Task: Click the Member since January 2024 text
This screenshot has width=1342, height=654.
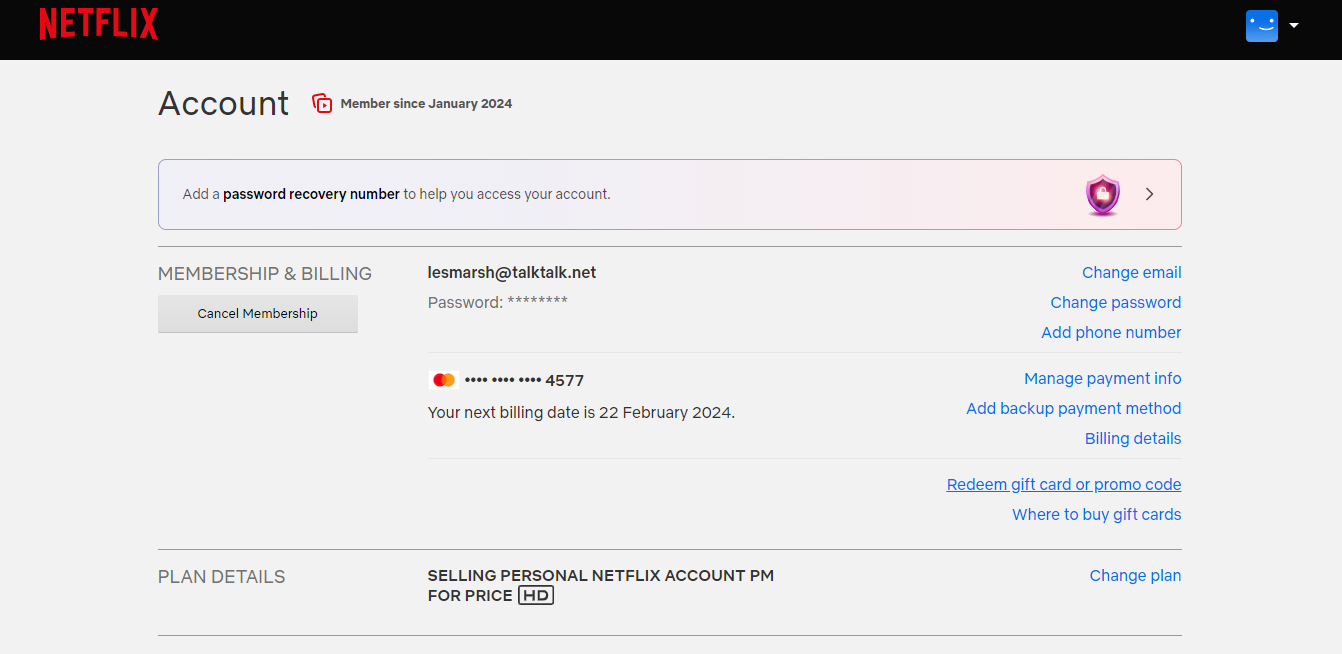Action: 426,103
